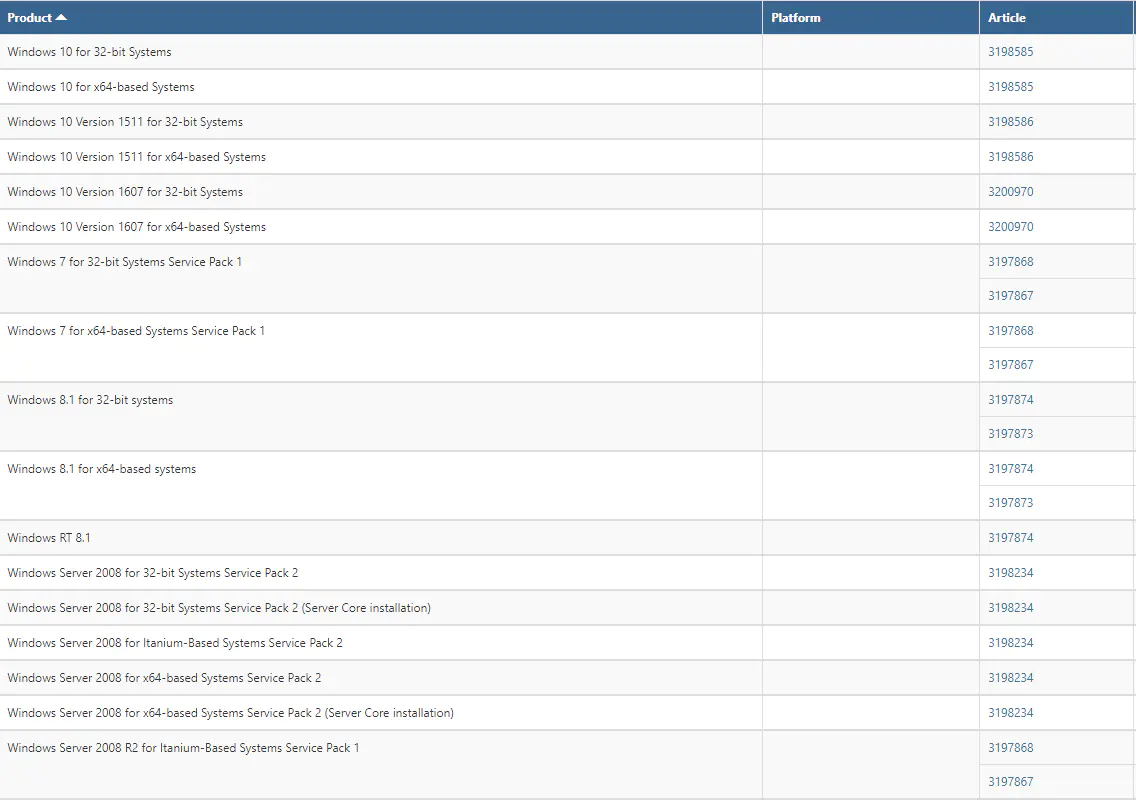The width and height of the screenshot is (1136, 800).
Task: Select 'Windows Server 2008 for x64-based Systems Service Pack 2'
Action: tap(164, 678)
